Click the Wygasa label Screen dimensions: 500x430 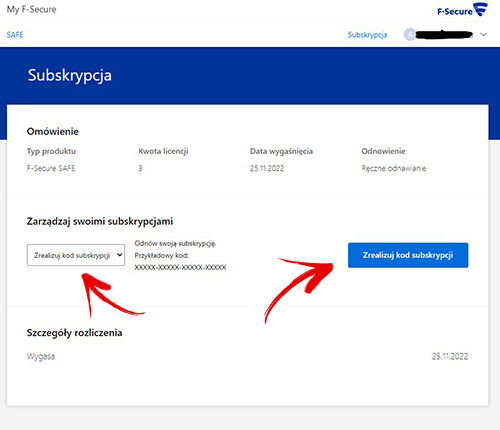41,356
